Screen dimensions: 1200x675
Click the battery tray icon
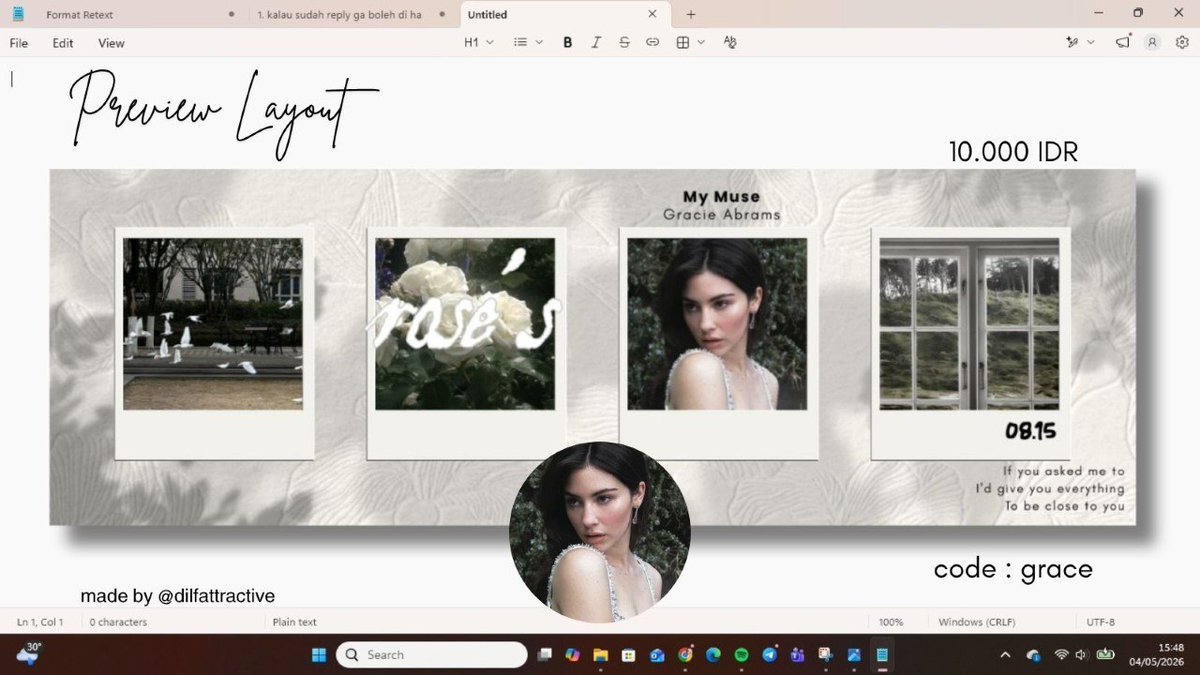pos(1106,655)
